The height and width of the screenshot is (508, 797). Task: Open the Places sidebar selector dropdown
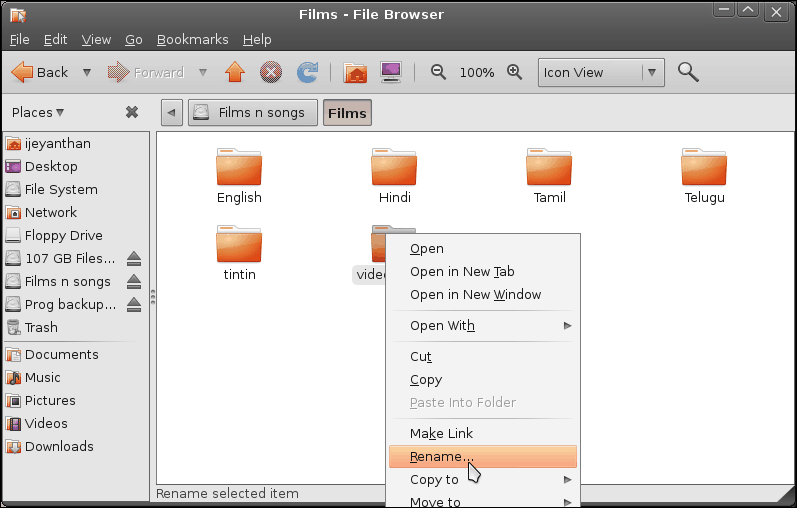tap(38, 113)
